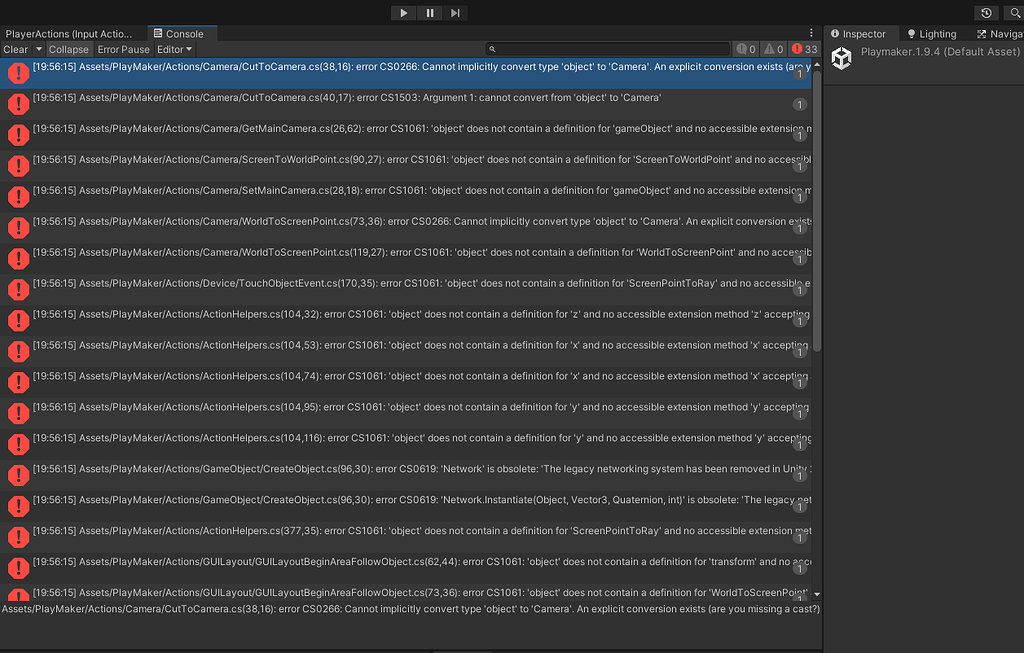Image resolution: width=1024 pixels, height=653 pixels.
Task: Click the undo history icon near top right
Action: [x=985, y=12]
